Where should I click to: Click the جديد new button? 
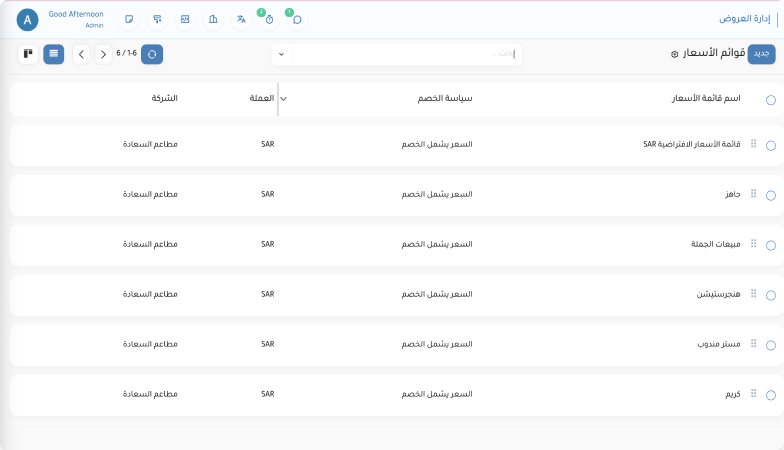coord(761,54)
